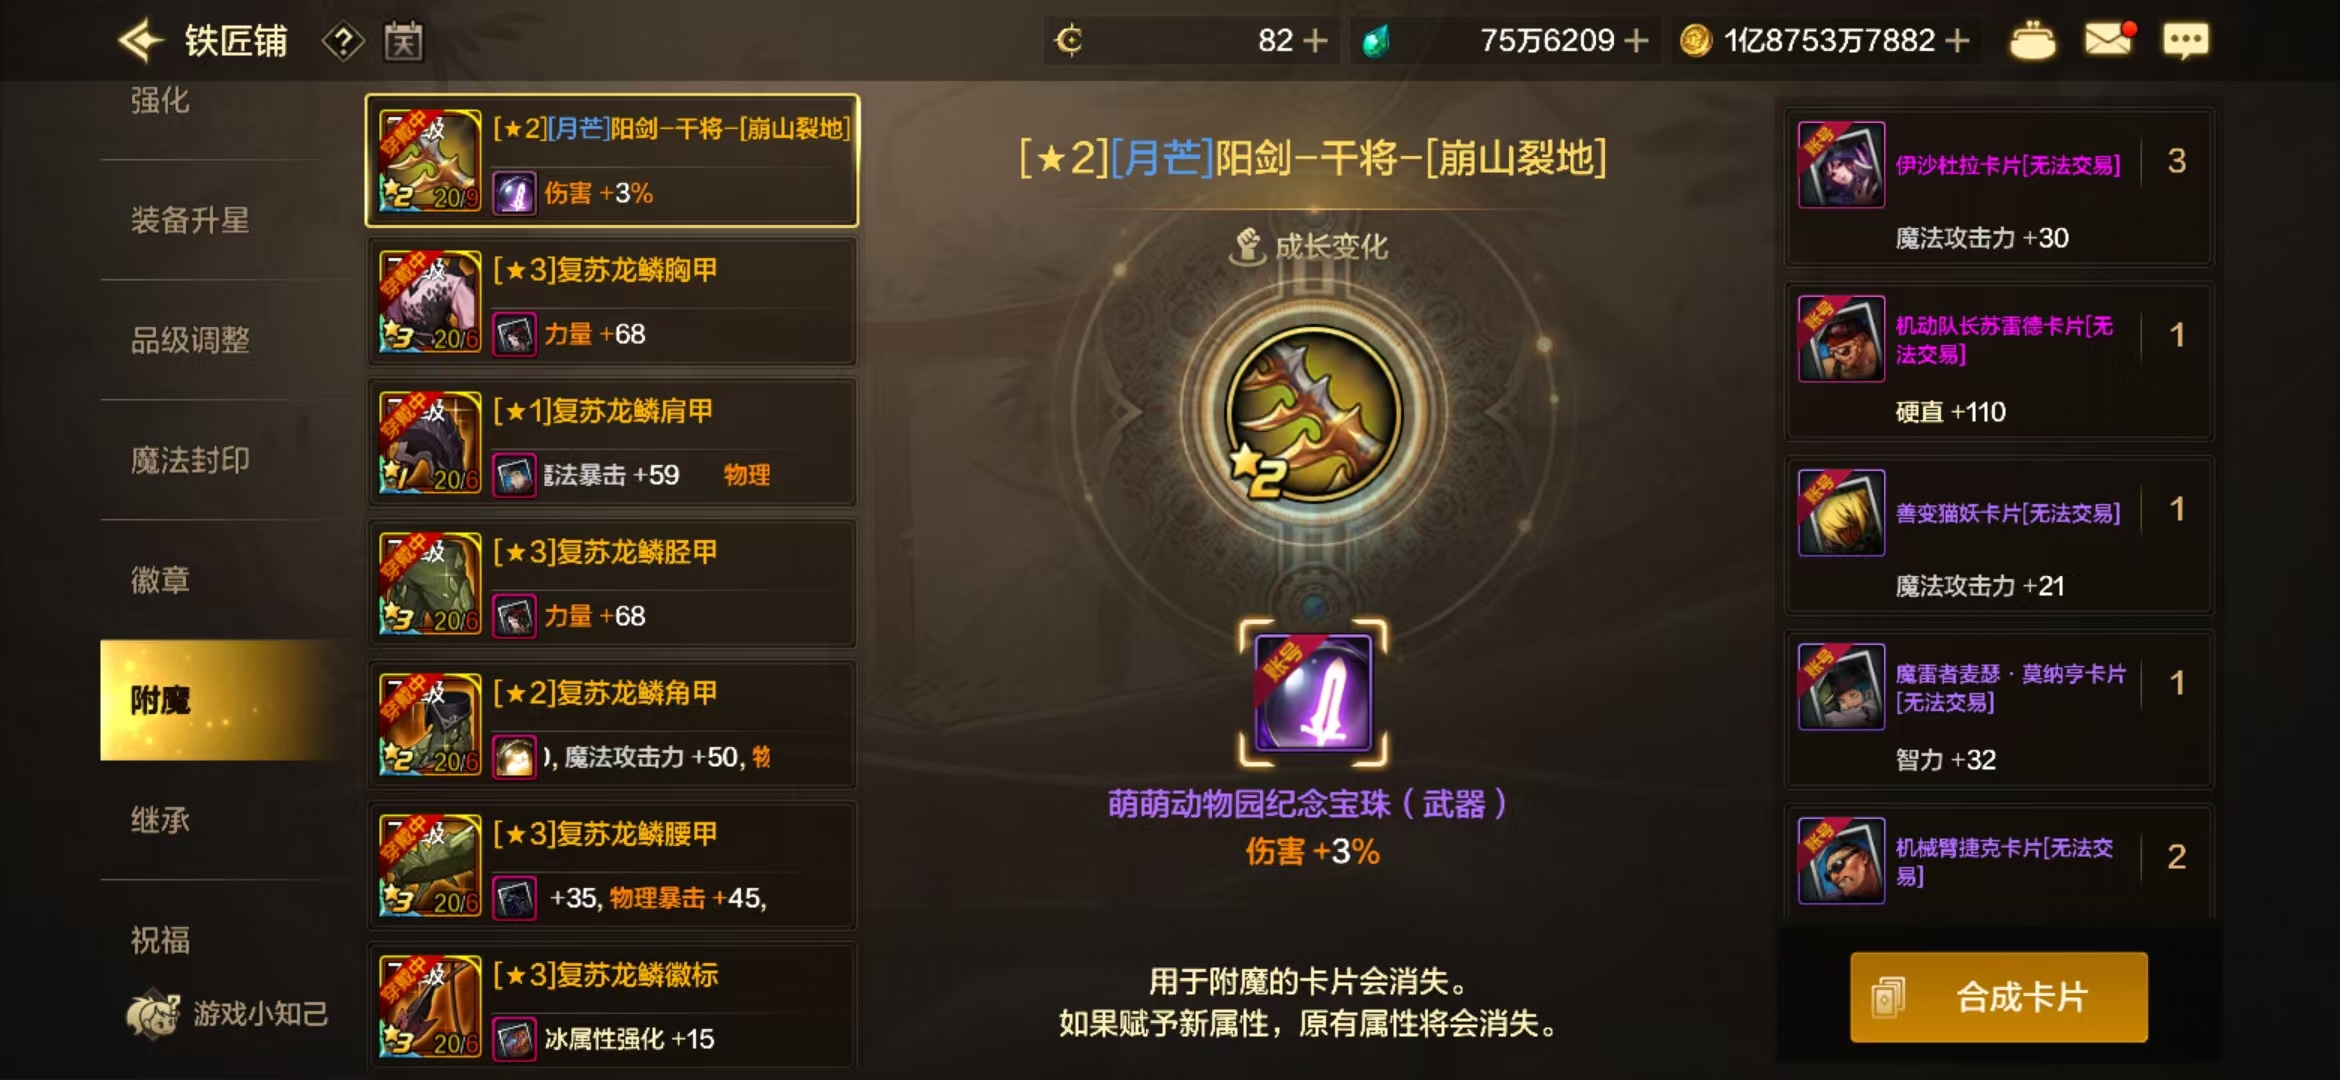This screenshot has width=2340, height=1080.
Task: Click the back arrow beside 铁匠铺
Action: 140,41
